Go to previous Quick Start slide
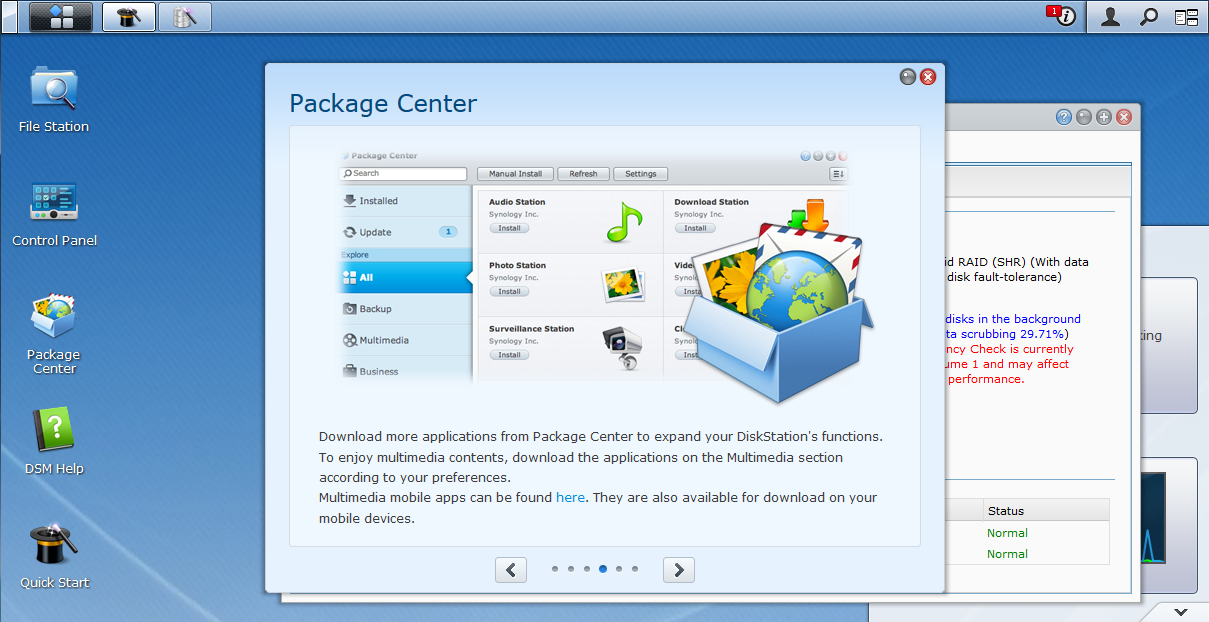Image resolution: width=1209 pixels, height=622 pixels. (x=511, y=570)
